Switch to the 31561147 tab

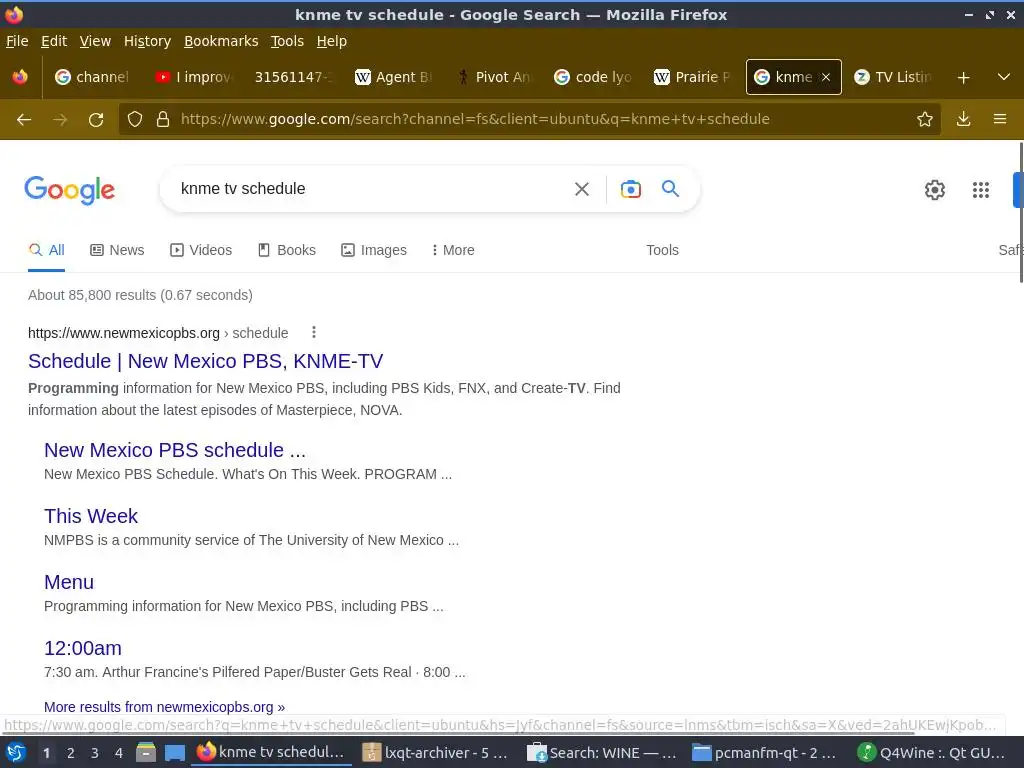tap(293, 77)
